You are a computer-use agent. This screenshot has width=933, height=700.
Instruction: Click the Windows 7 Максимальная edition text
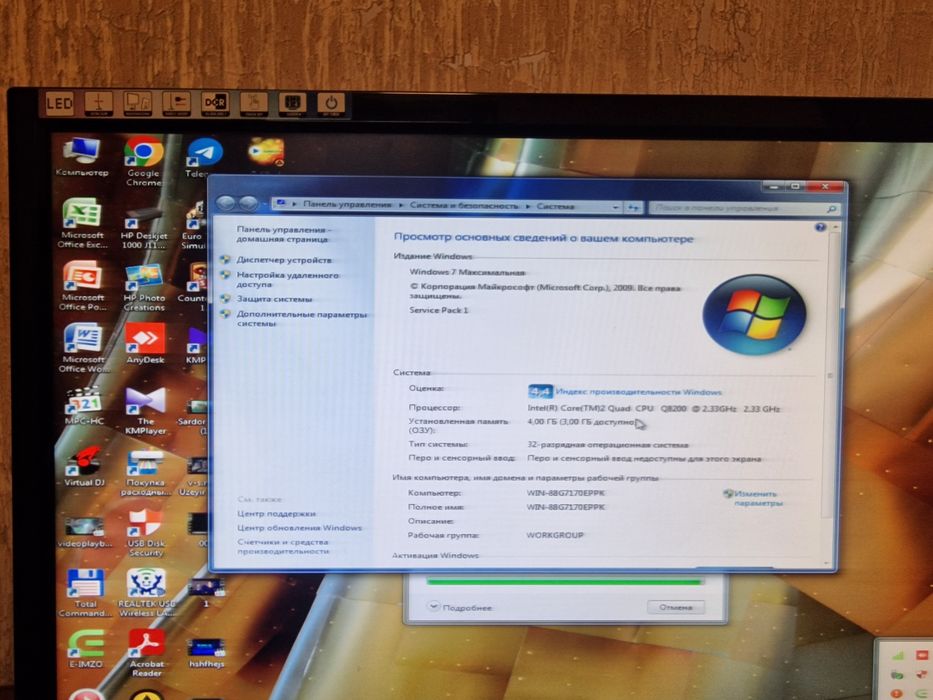click(x=467, y=272)
